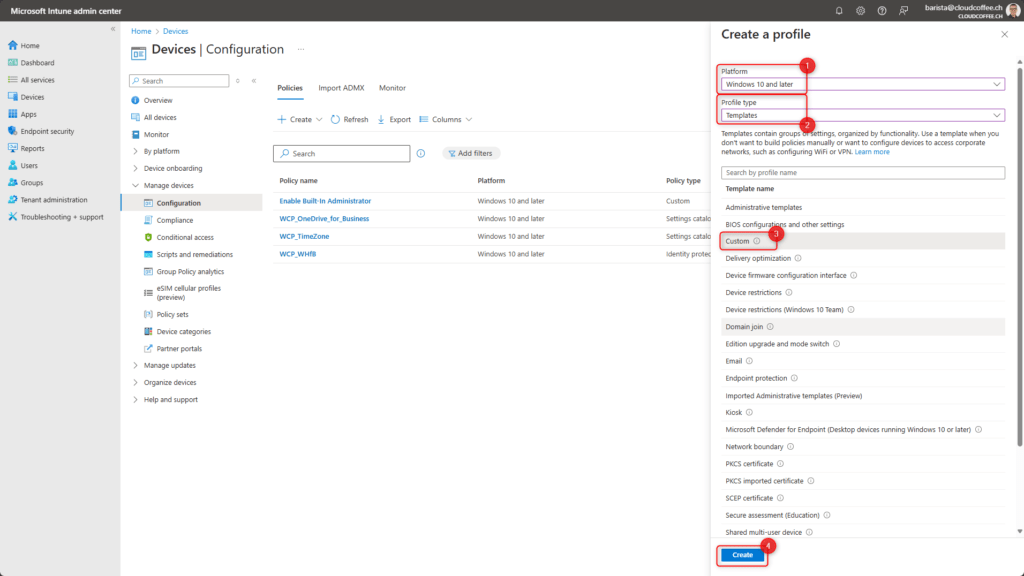Open Groups in left navigation
The width and height of the screenshot is (1024, 576).
tap(31, 183)
